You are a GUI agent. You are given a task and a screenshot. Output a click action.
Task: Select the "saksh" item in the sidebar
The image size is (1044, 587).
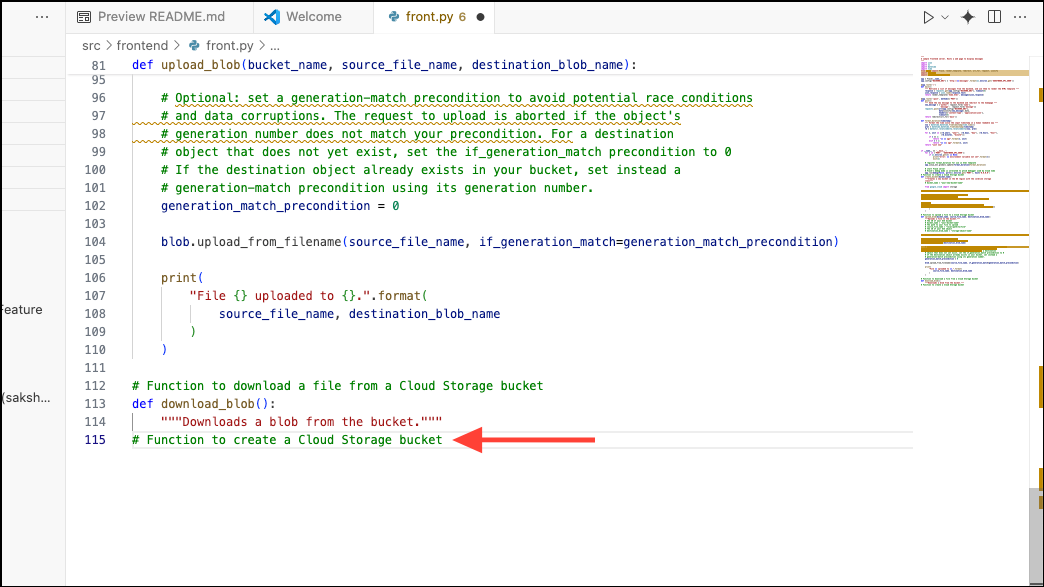point(26,397)
